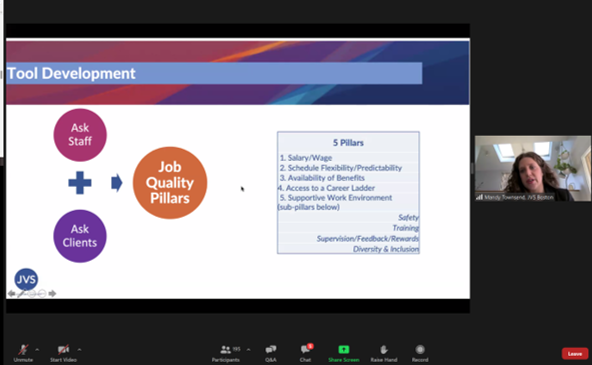This screenshot has width=592, height=365.
Task: Start Video with the camera icon
Action: click(63, 353)
